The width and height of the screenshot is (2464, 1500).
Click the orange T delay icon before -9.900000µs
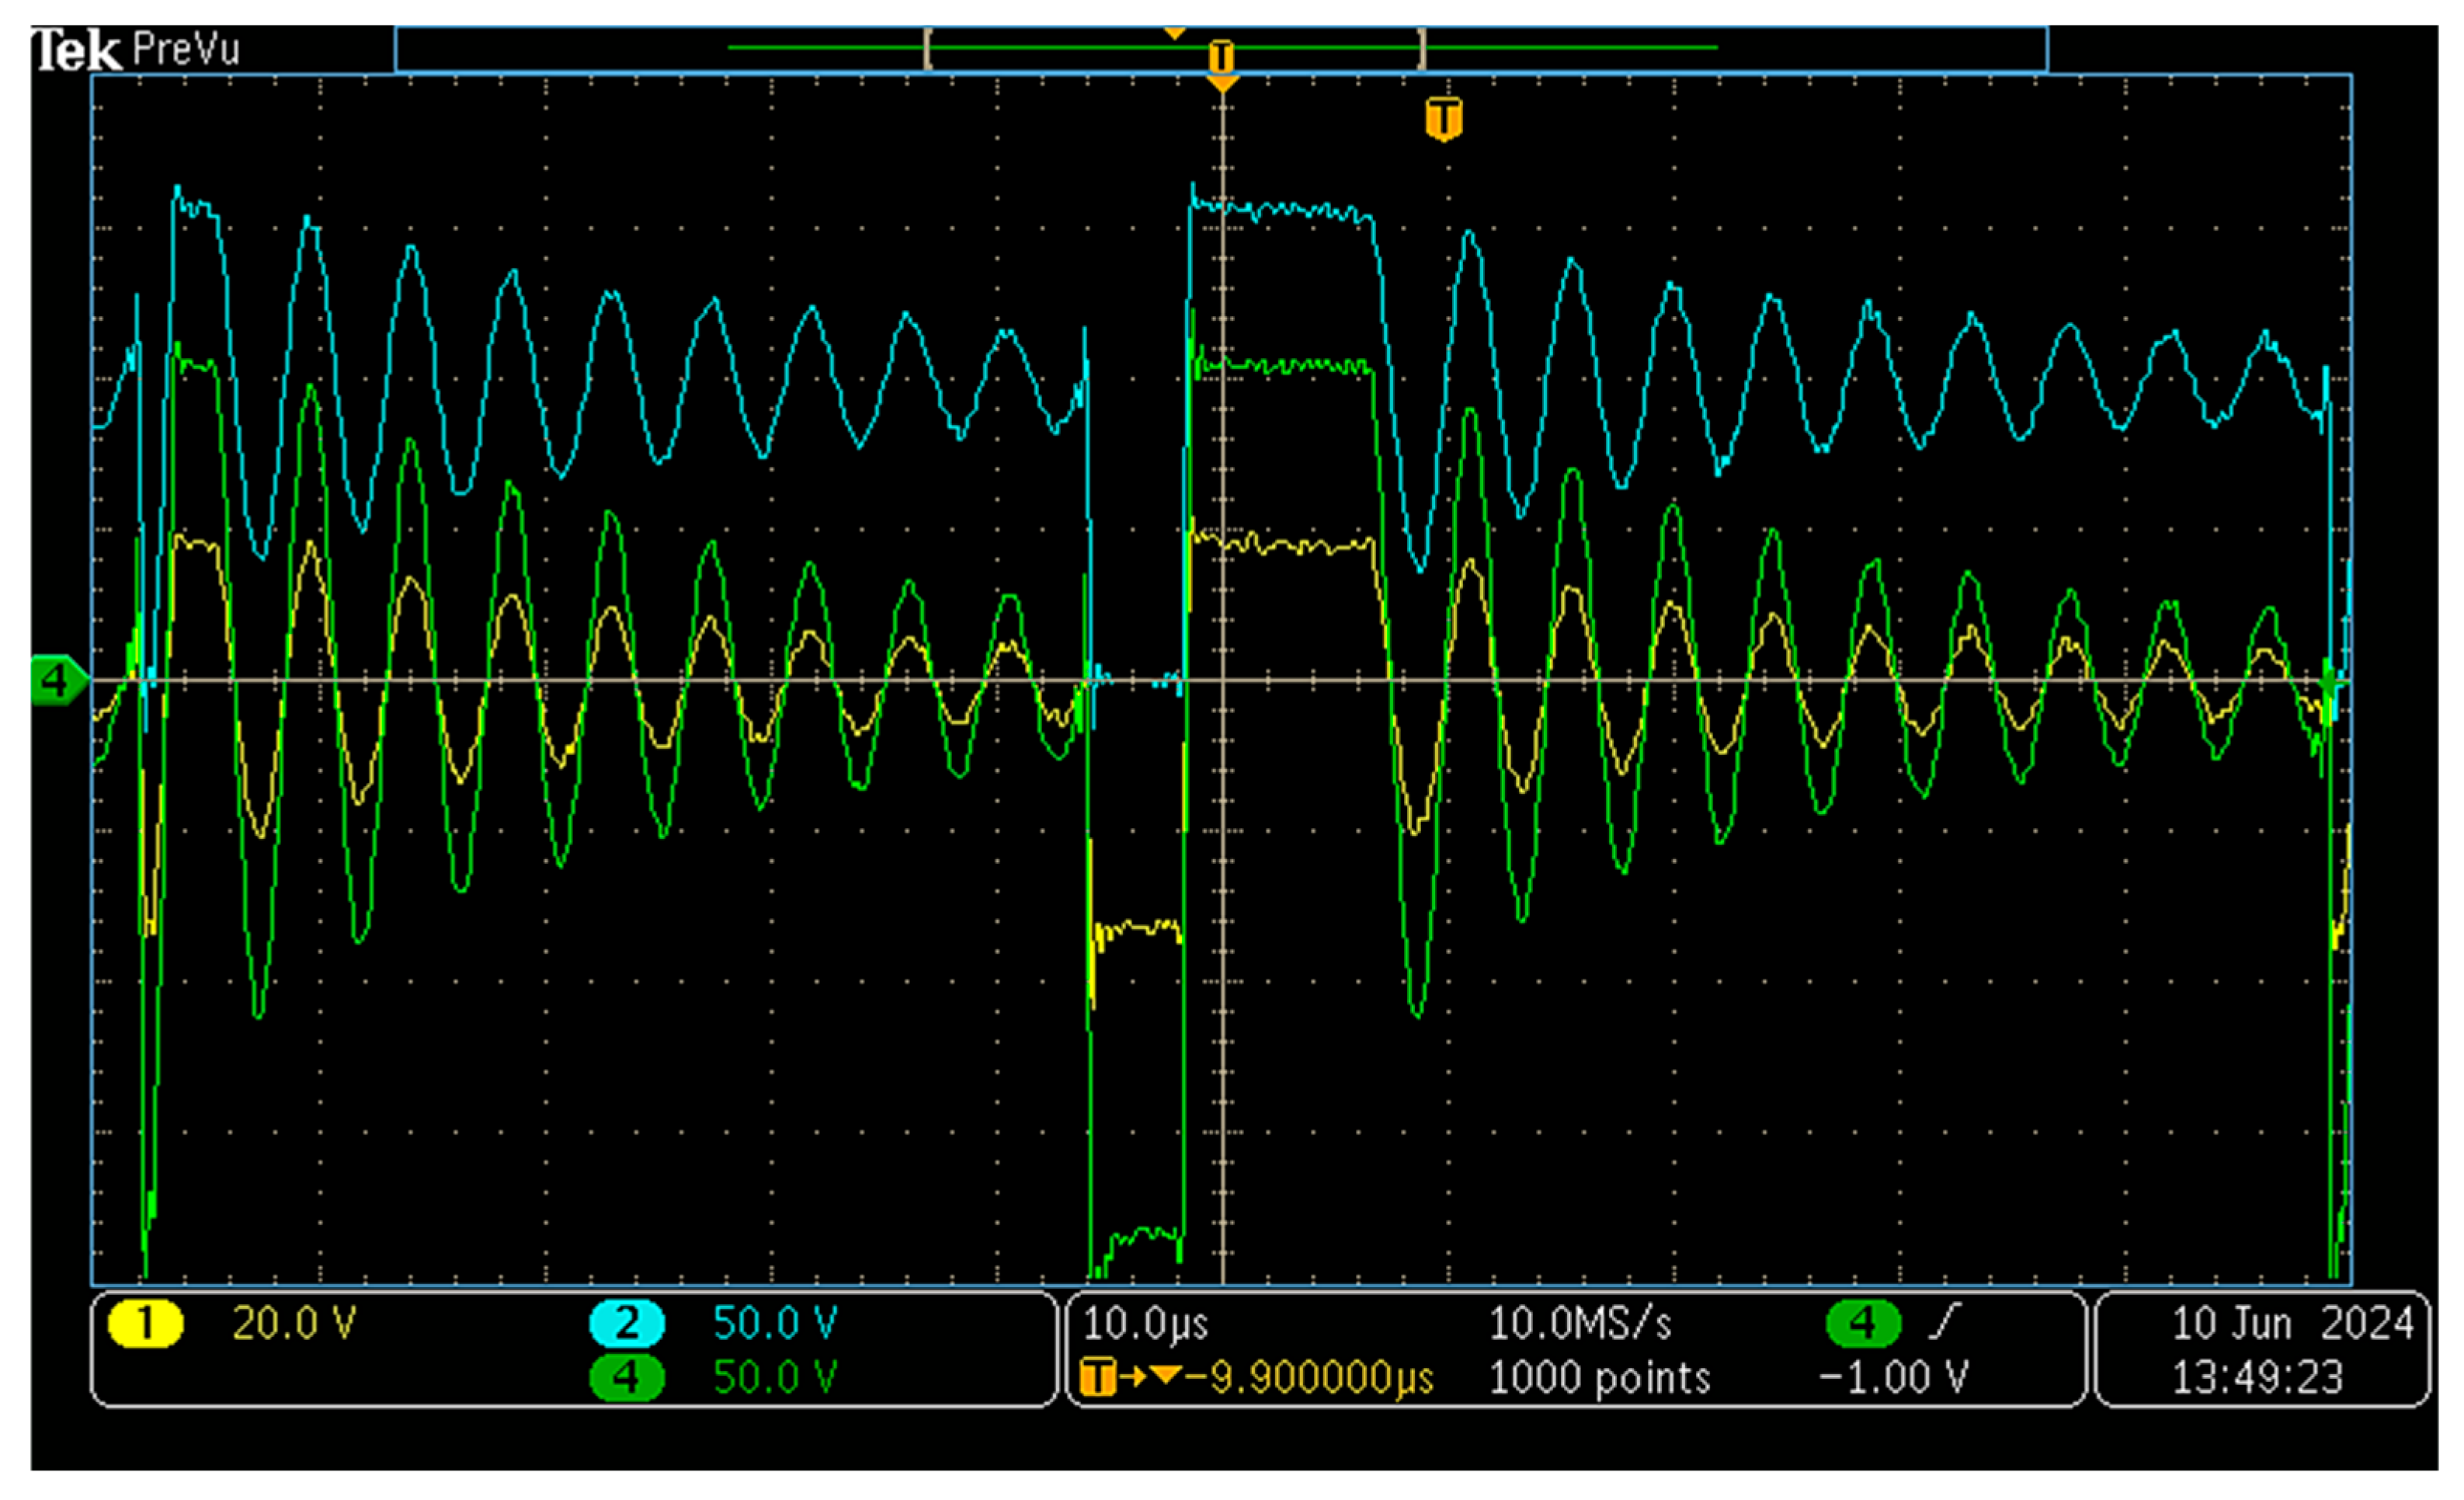(1098, 1377)
